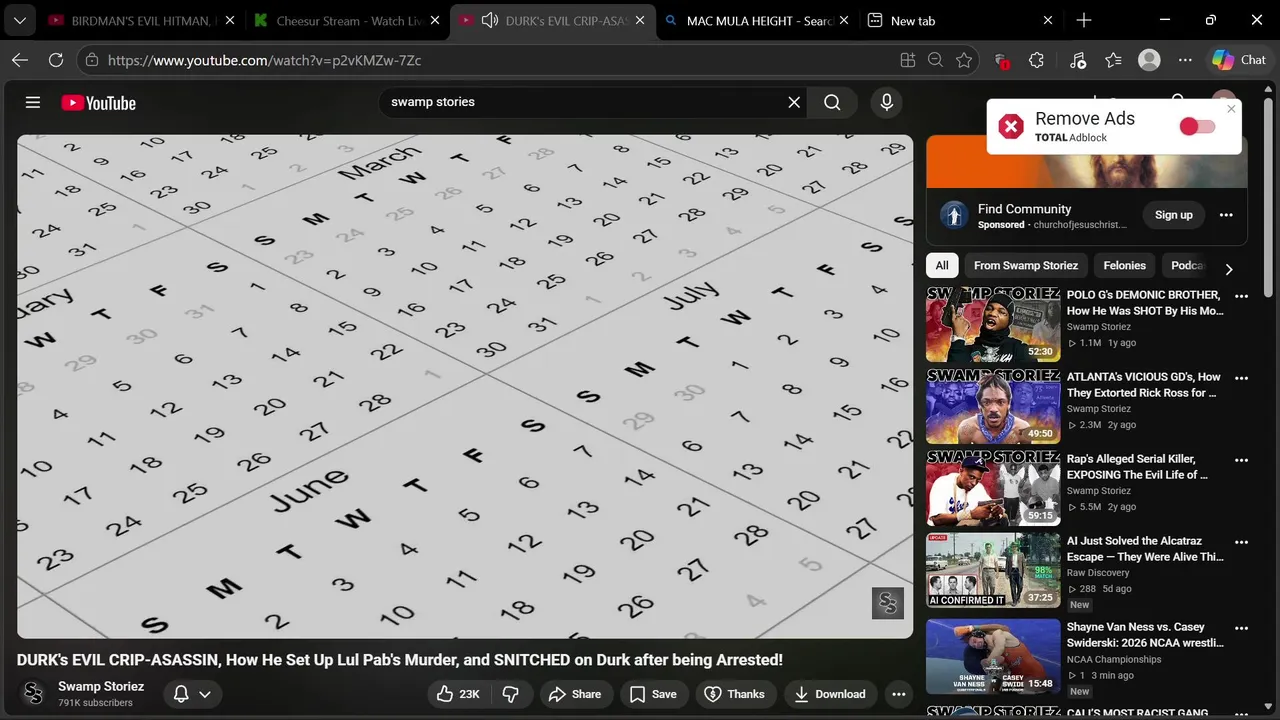
Task: Start voice search with microphone icon
Action: click(886, 102)
